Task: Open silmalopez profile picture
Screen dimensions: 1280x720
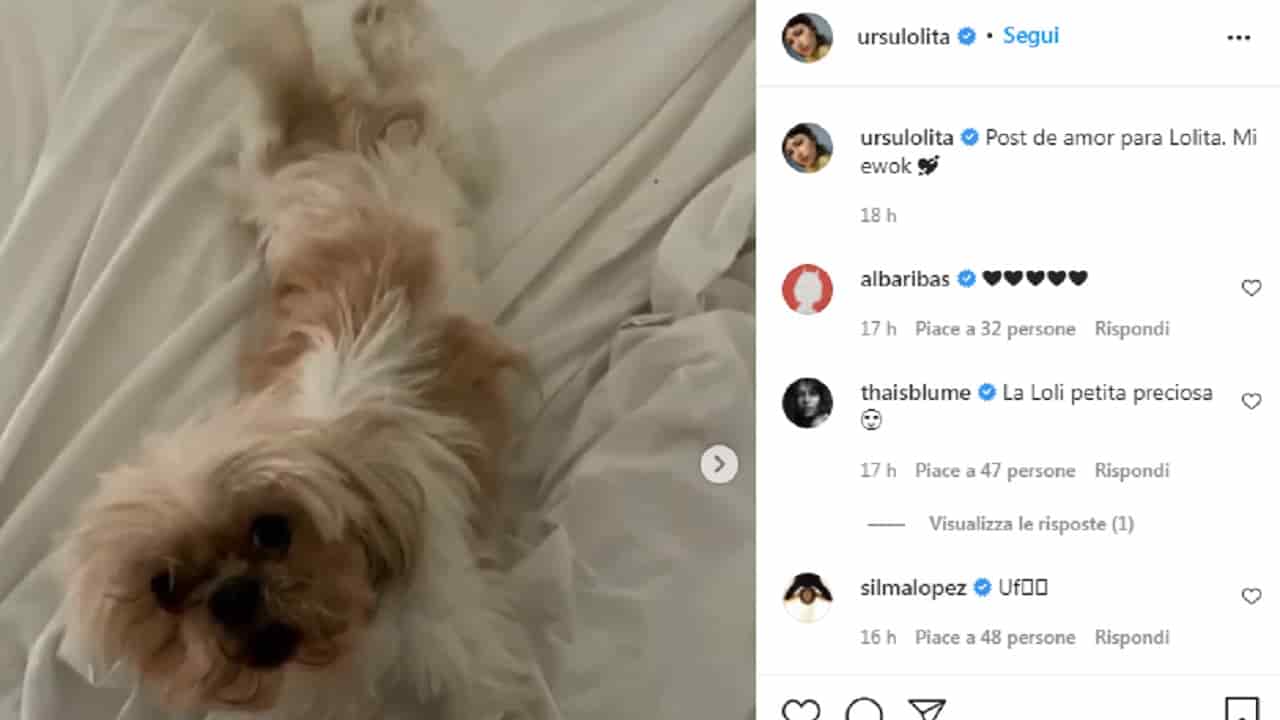Action: [807, 597]
